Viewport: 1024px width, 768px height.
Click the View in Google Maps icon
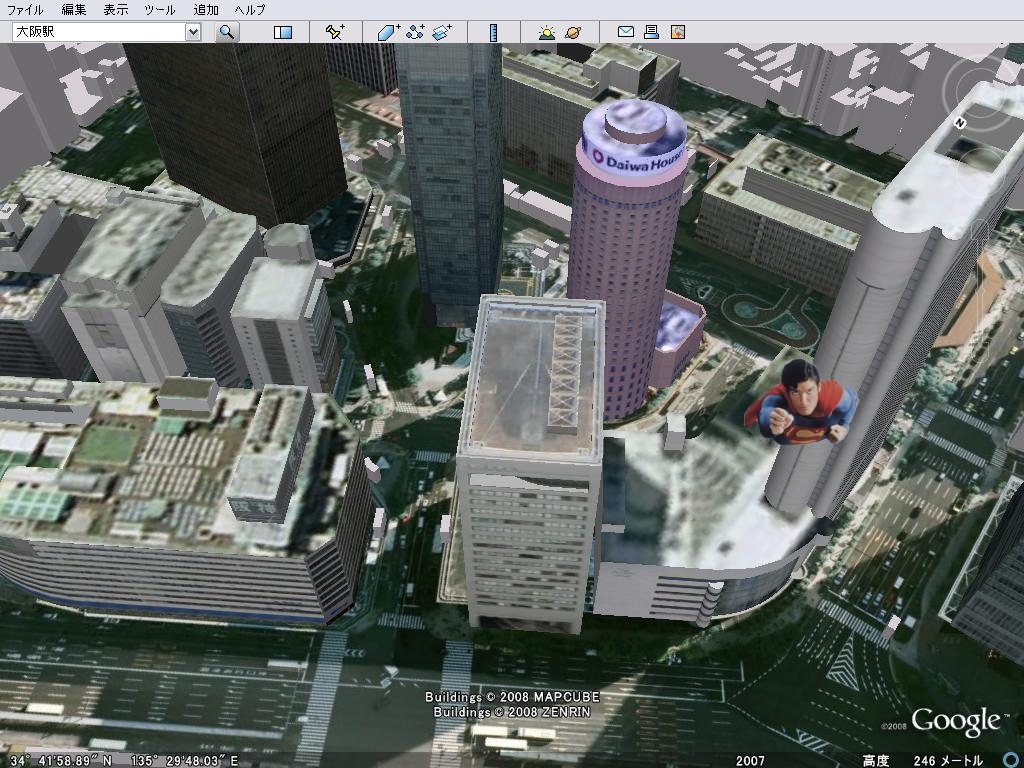[678, 31]
